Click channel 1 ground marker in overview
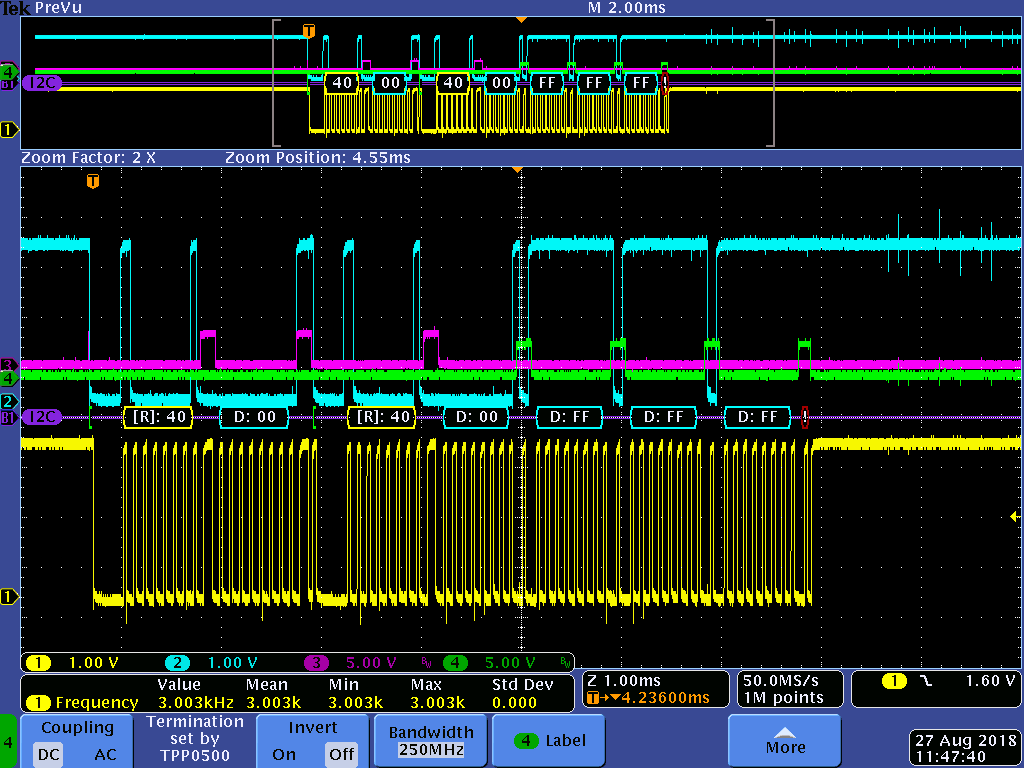This screenshot has height=768, width=1024. click(x=9, y=130)
